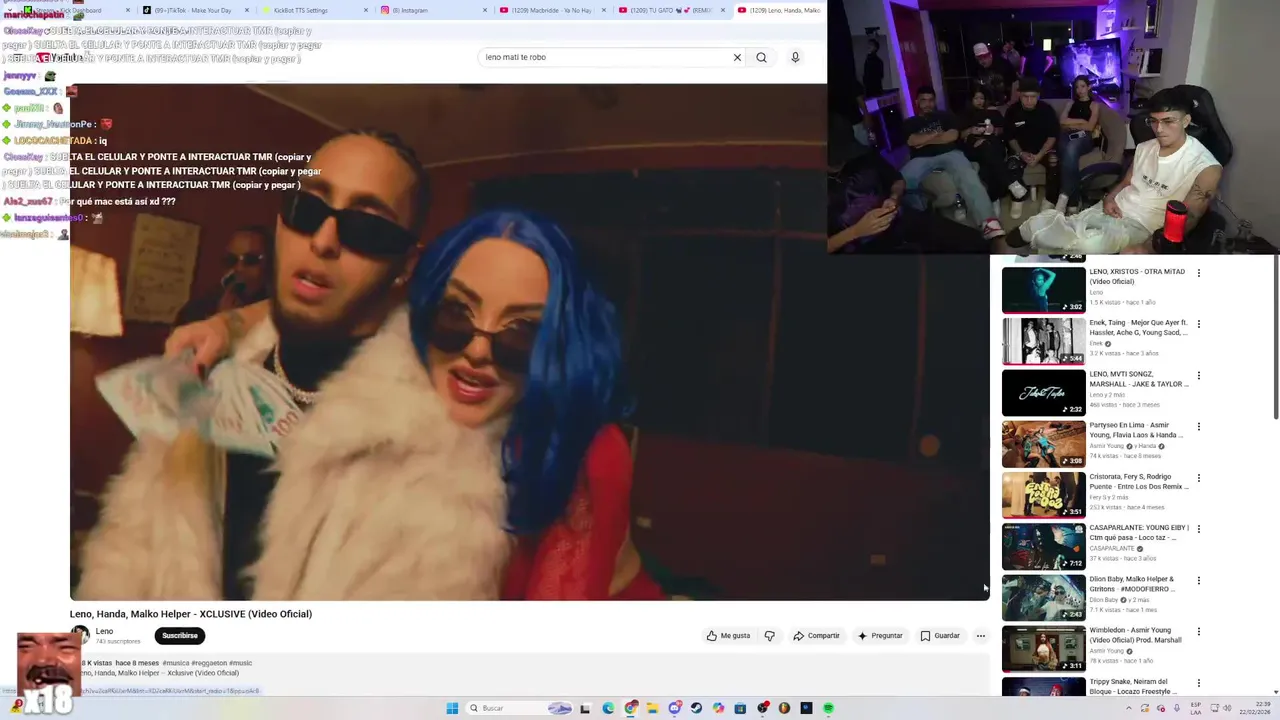The image size is (1280, 720).
Task: Open the ESP LAA language switcher
Action: pyautogui.click(x=1196, y=708)
